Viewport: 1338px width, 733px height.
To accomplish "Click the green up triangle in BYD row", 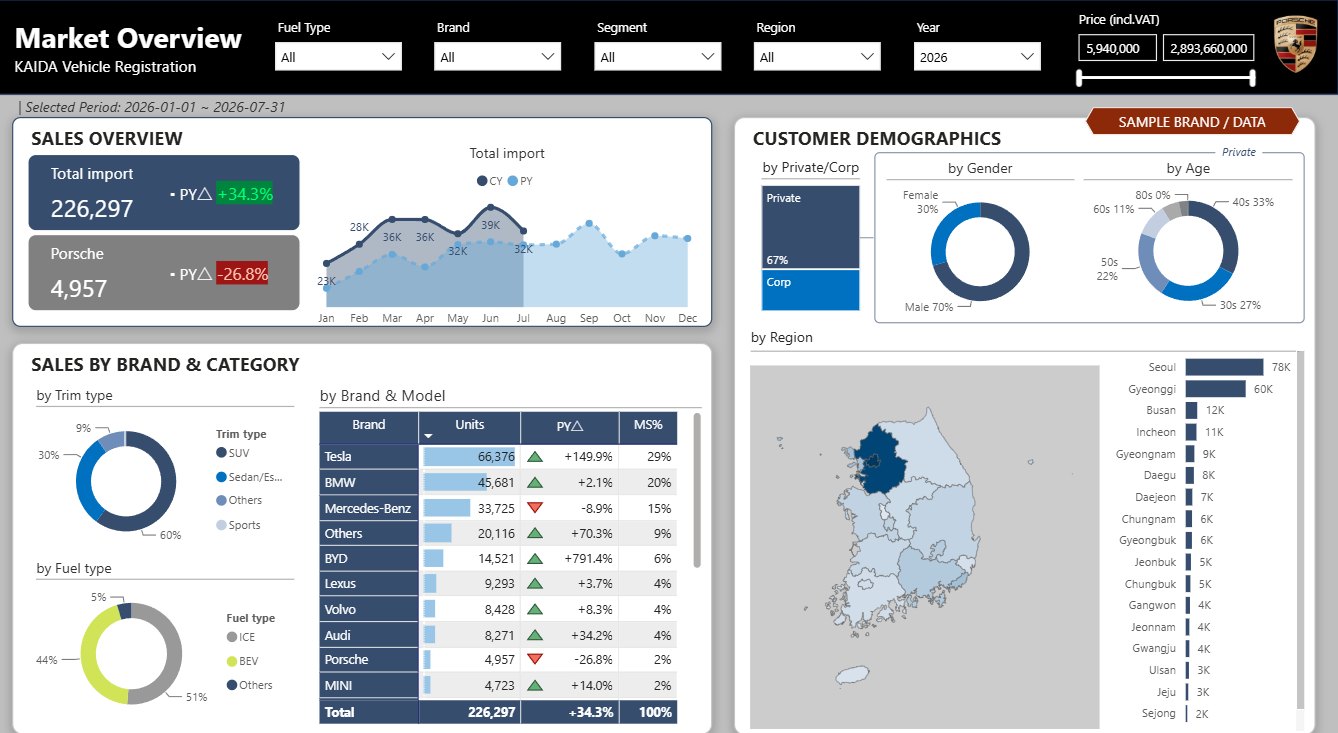I will coord(535,558).
